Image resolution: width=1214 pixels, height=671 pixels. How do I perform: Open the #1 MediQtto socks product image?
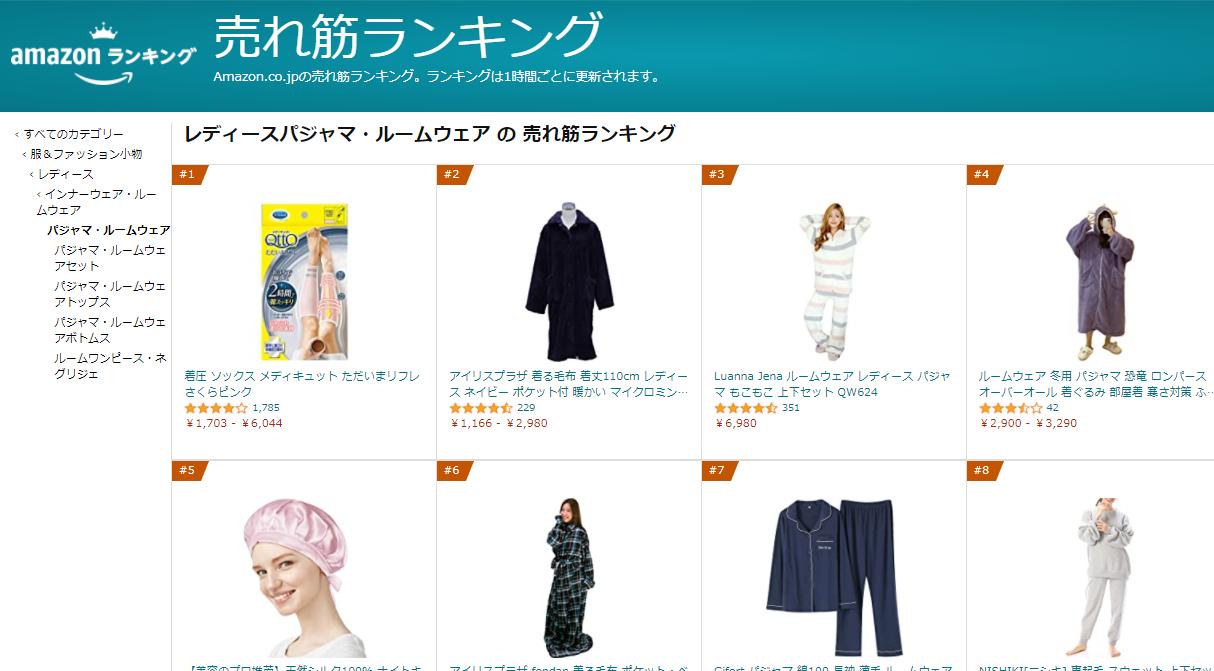304,281
